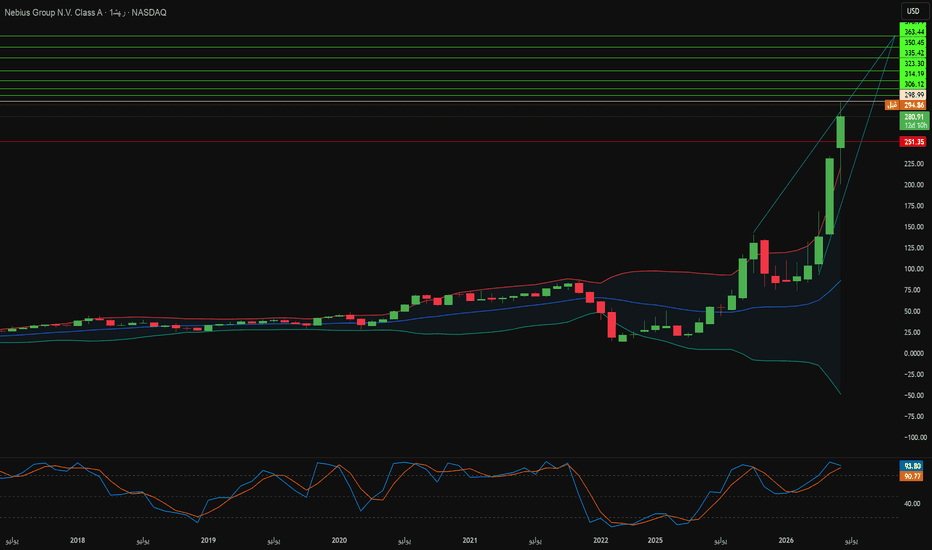This screenshot has height=550, width=932.
Task: Click the 314.19 price level label
Action: tap(914, 74)
